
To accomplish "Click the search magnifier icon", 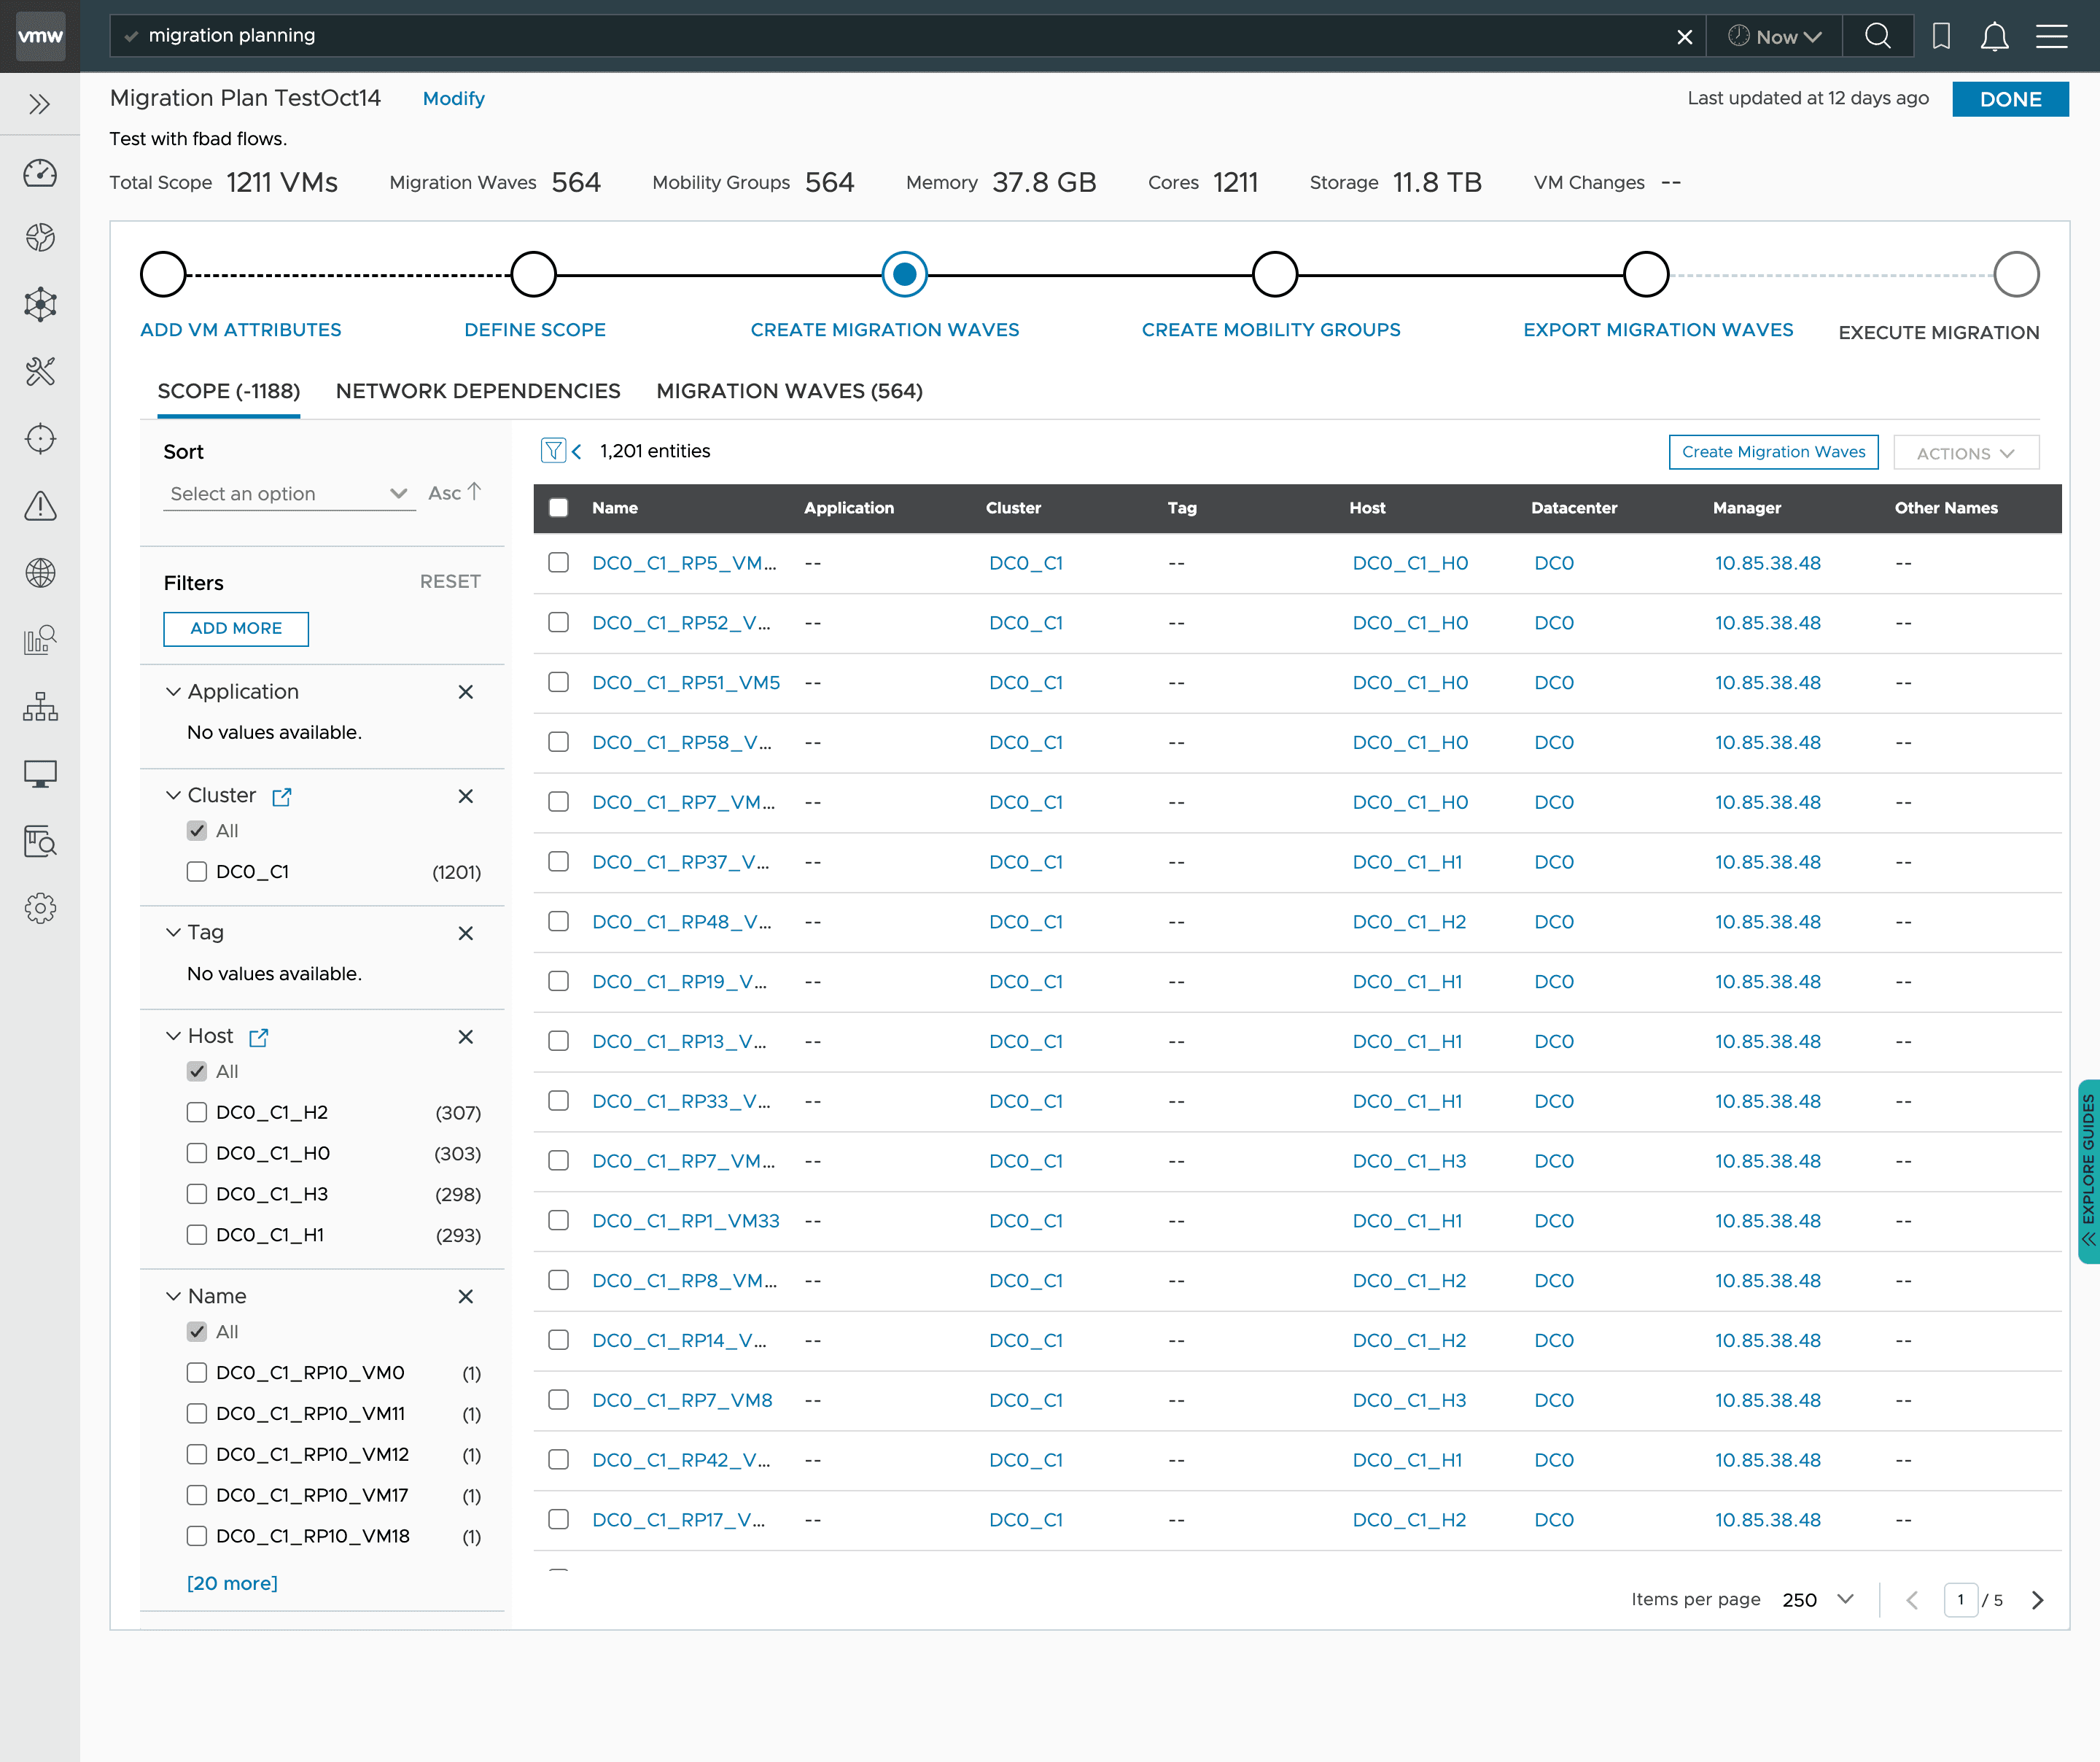I will (x=1878, y=36).
